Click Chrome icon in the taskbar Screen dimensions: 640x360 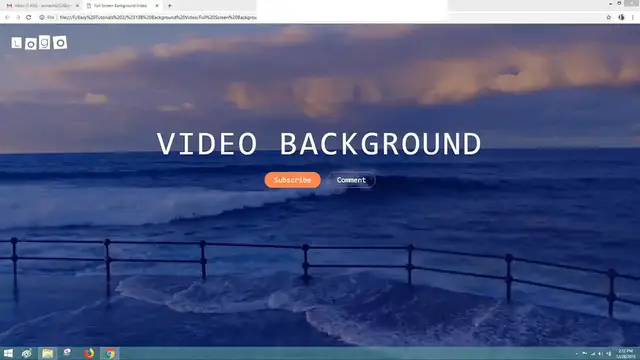coord(110,353)
